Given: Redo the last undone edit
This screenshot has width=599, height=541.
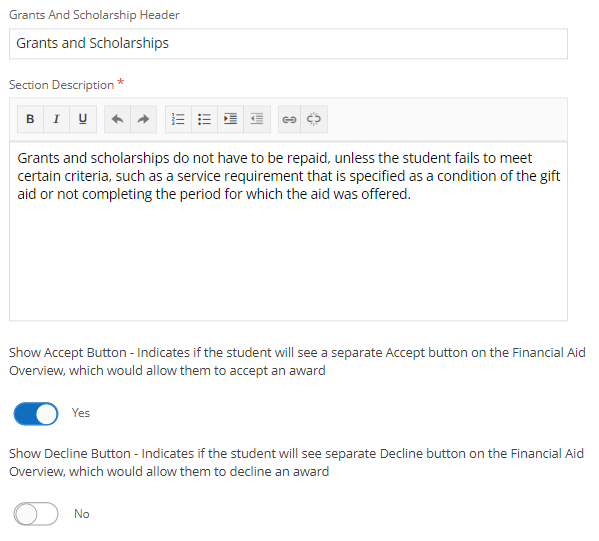Looking at the screenshot, I should click(x=144, y=119).
